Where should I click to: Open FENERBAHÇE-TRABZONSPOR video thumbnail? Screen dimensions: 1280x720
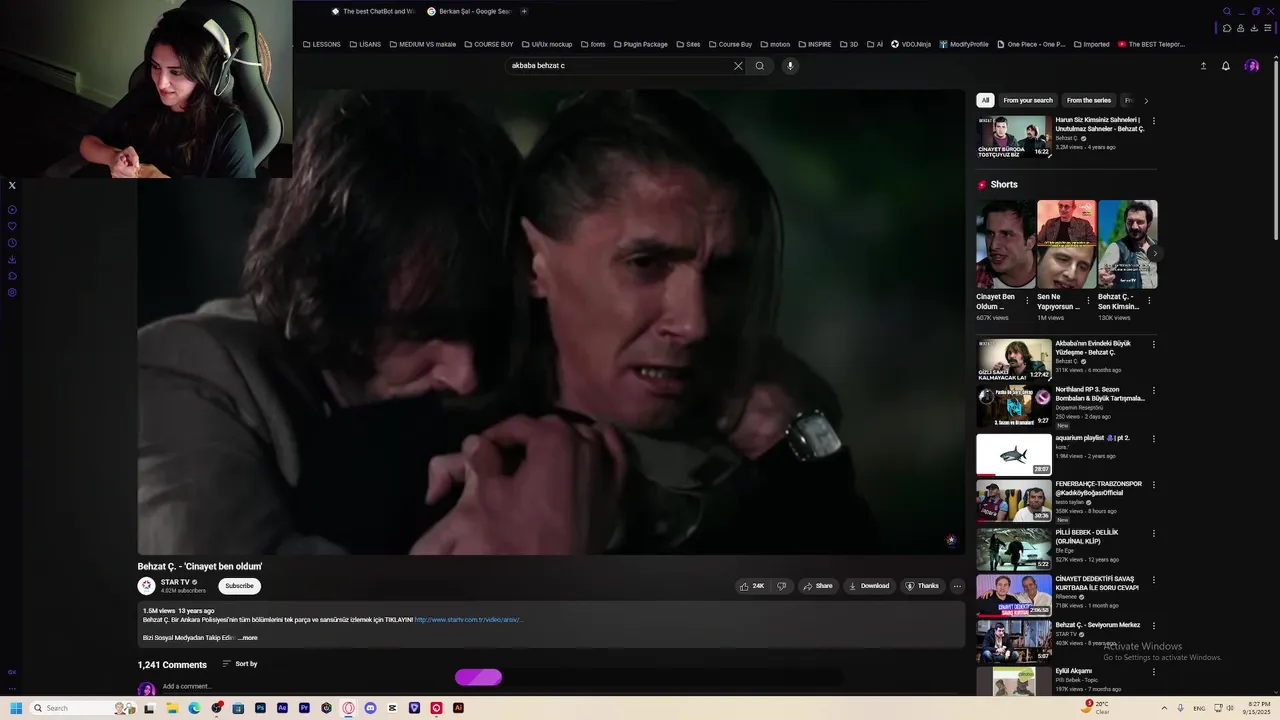[1014, 501]
